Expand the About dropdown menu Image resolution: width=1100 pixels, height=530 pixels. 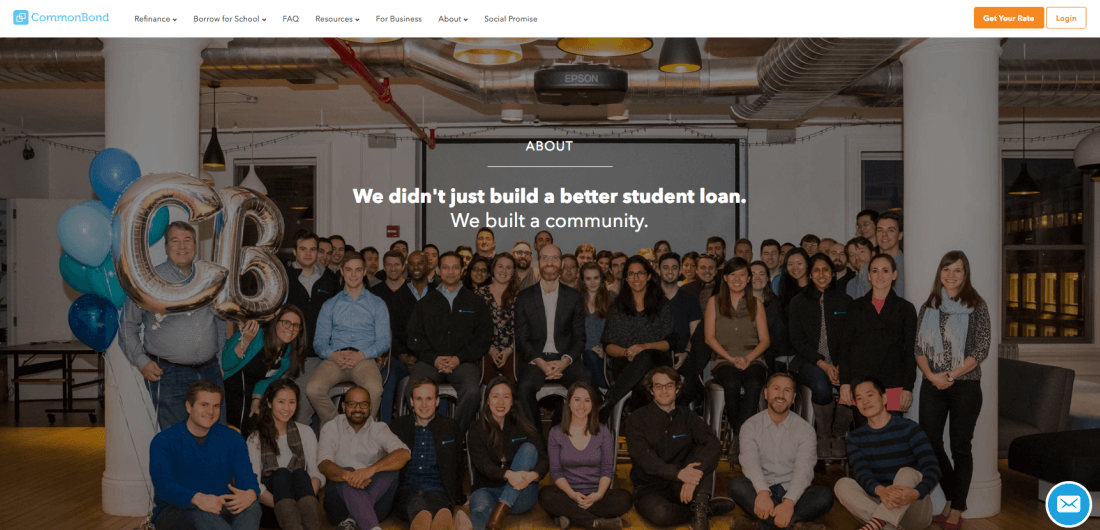pyautogui.click(x=452, y=19)
